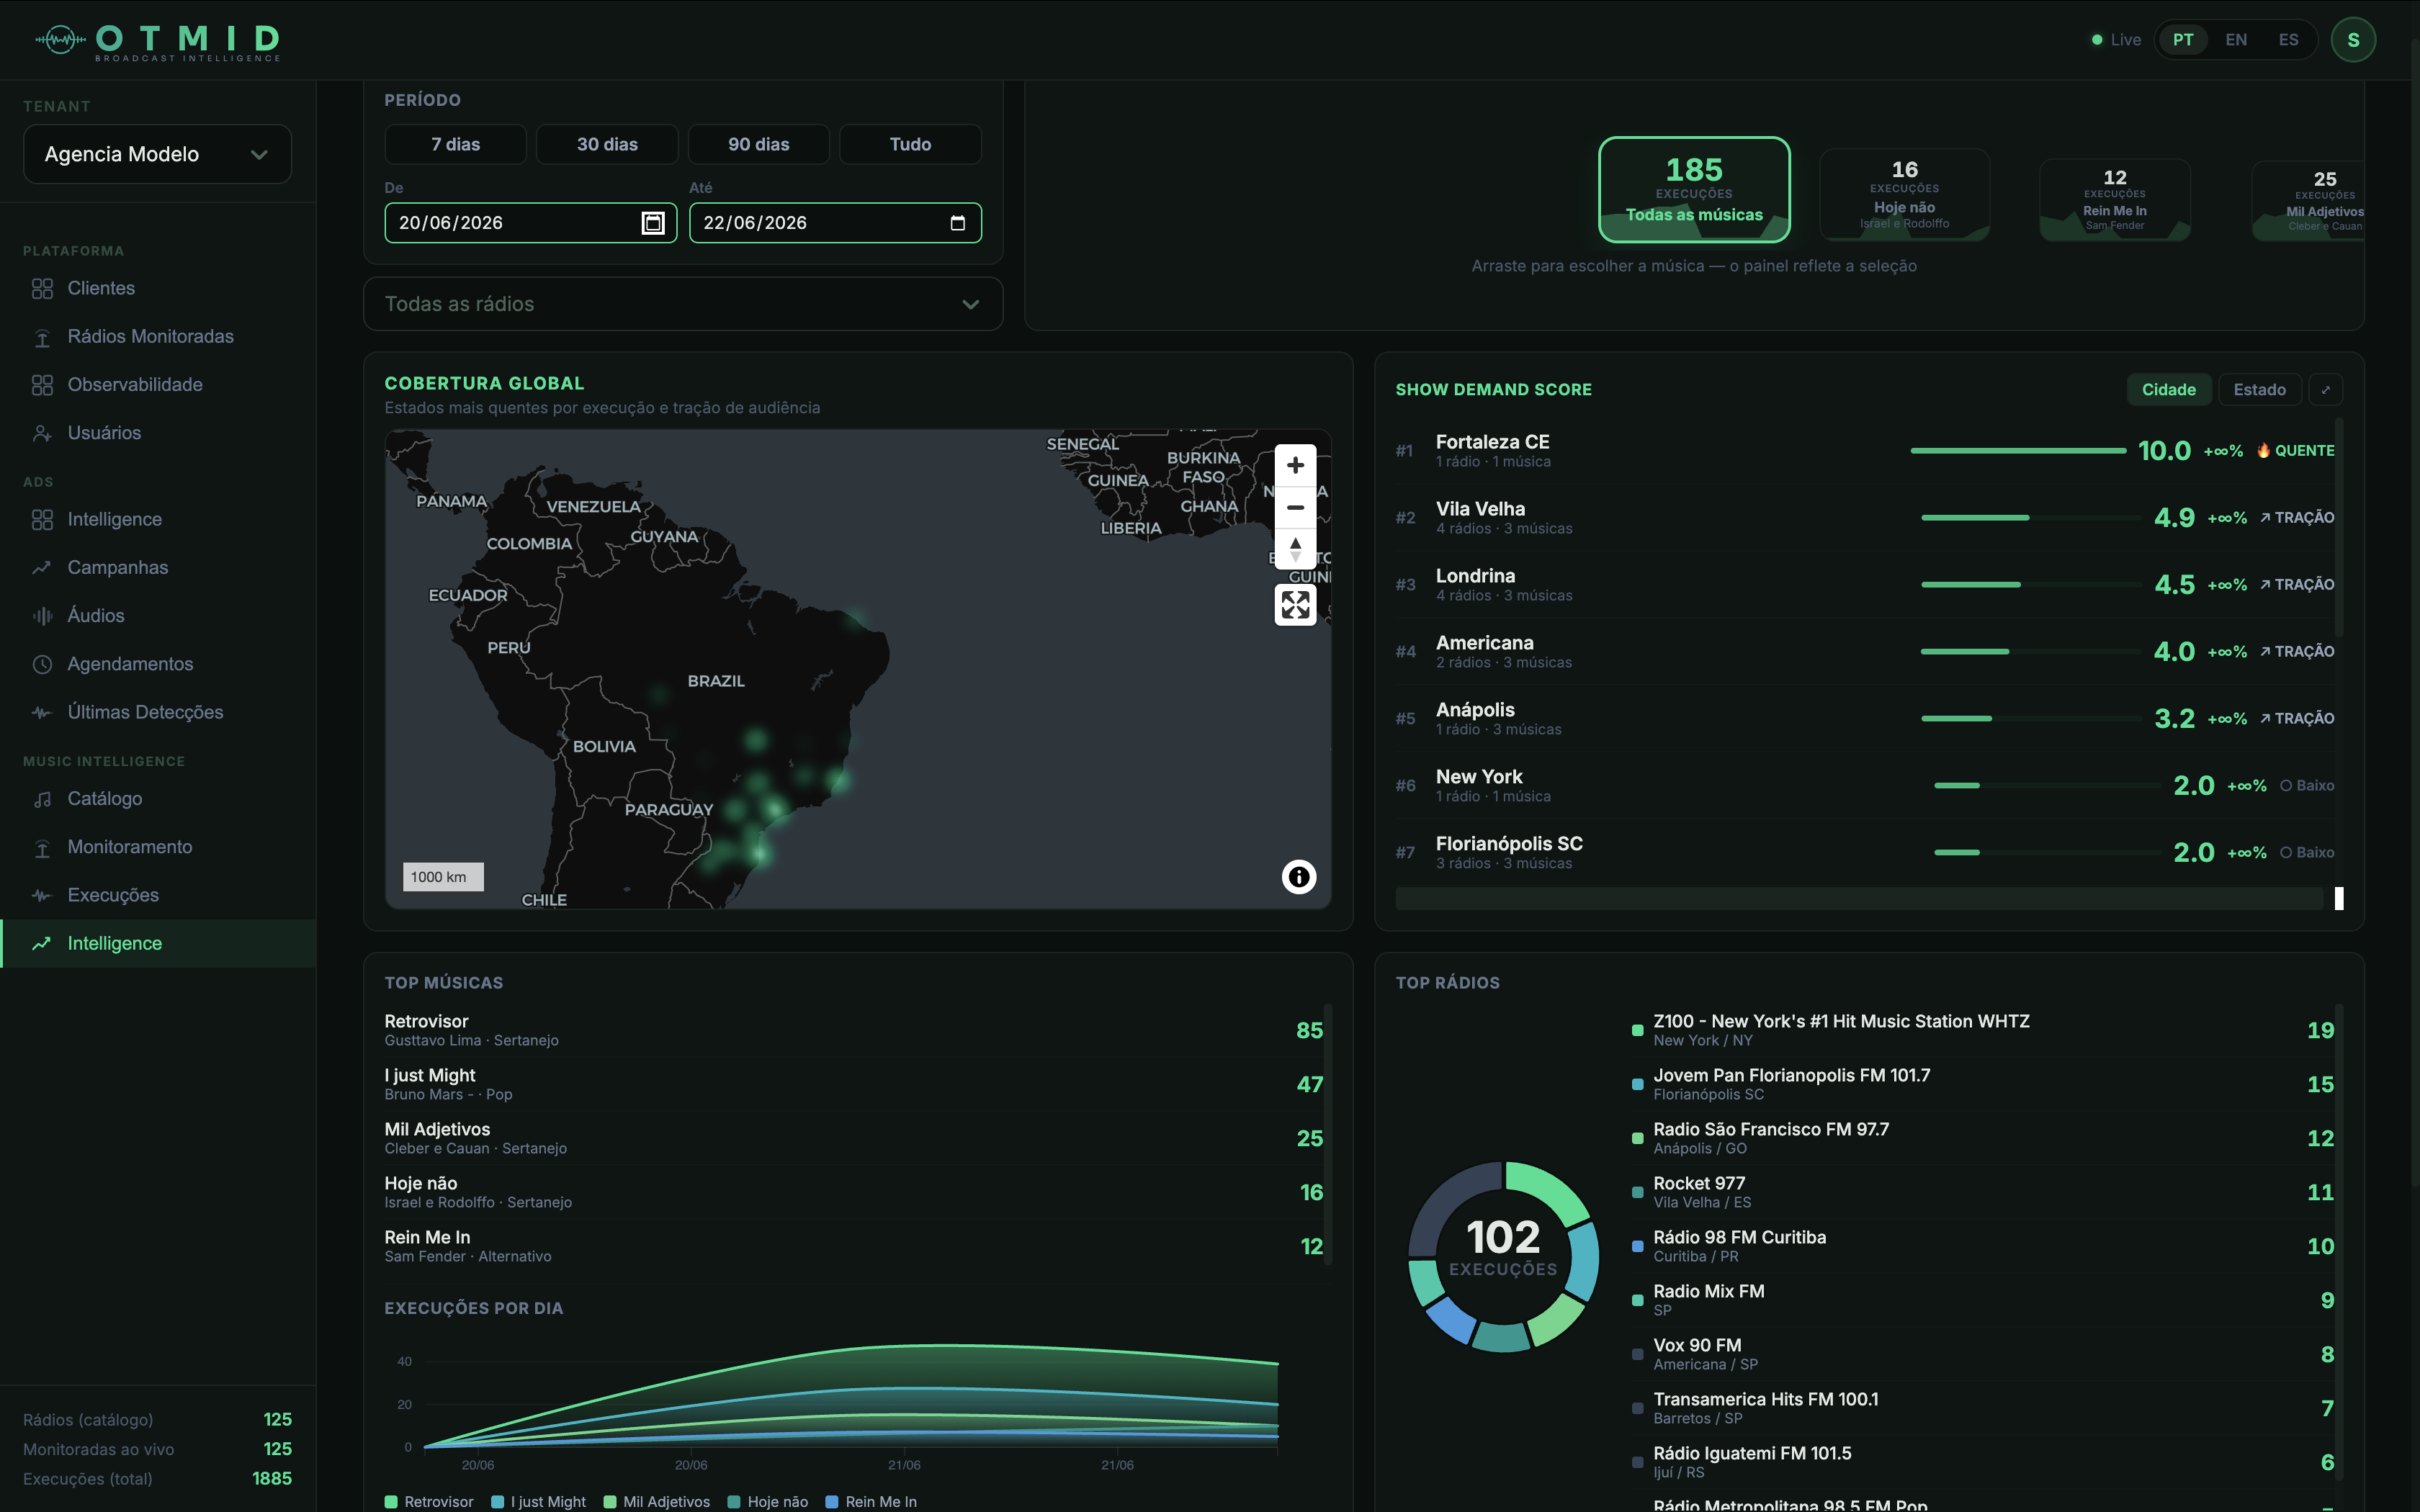Click the Z100 station green color marker
Image resolution: width=2420 pixels, height=1512 pixels.
1637,1030
